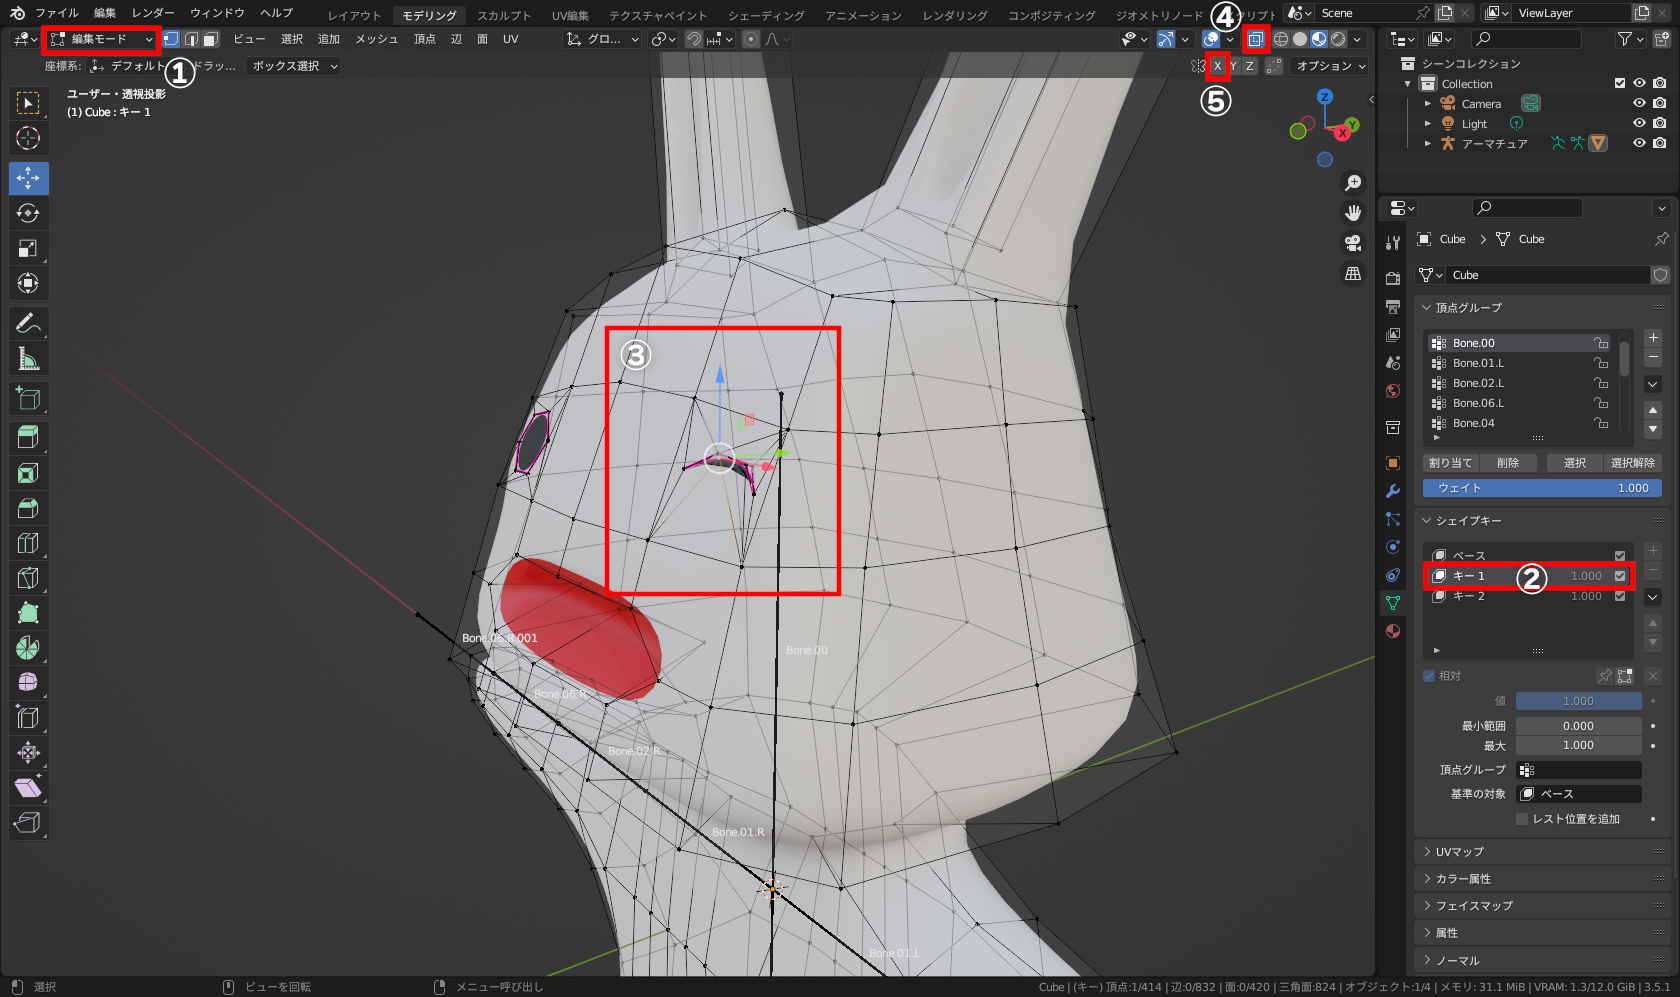Expand the カラー属性 panel
Image resolution: width=1680 pixels, height=997 pixels.
click(x=1544, y=879)
